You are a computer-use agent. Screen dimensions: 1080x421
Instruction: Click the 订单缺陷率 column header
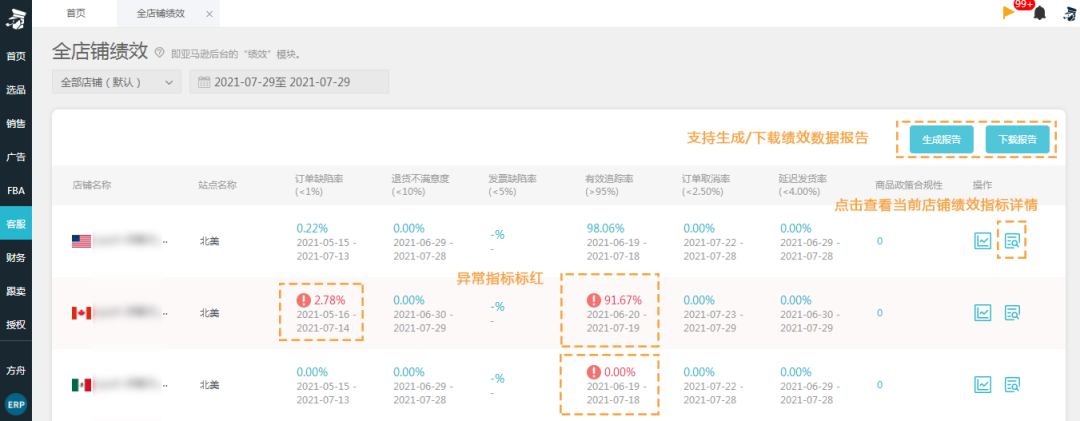coord(320,185)
